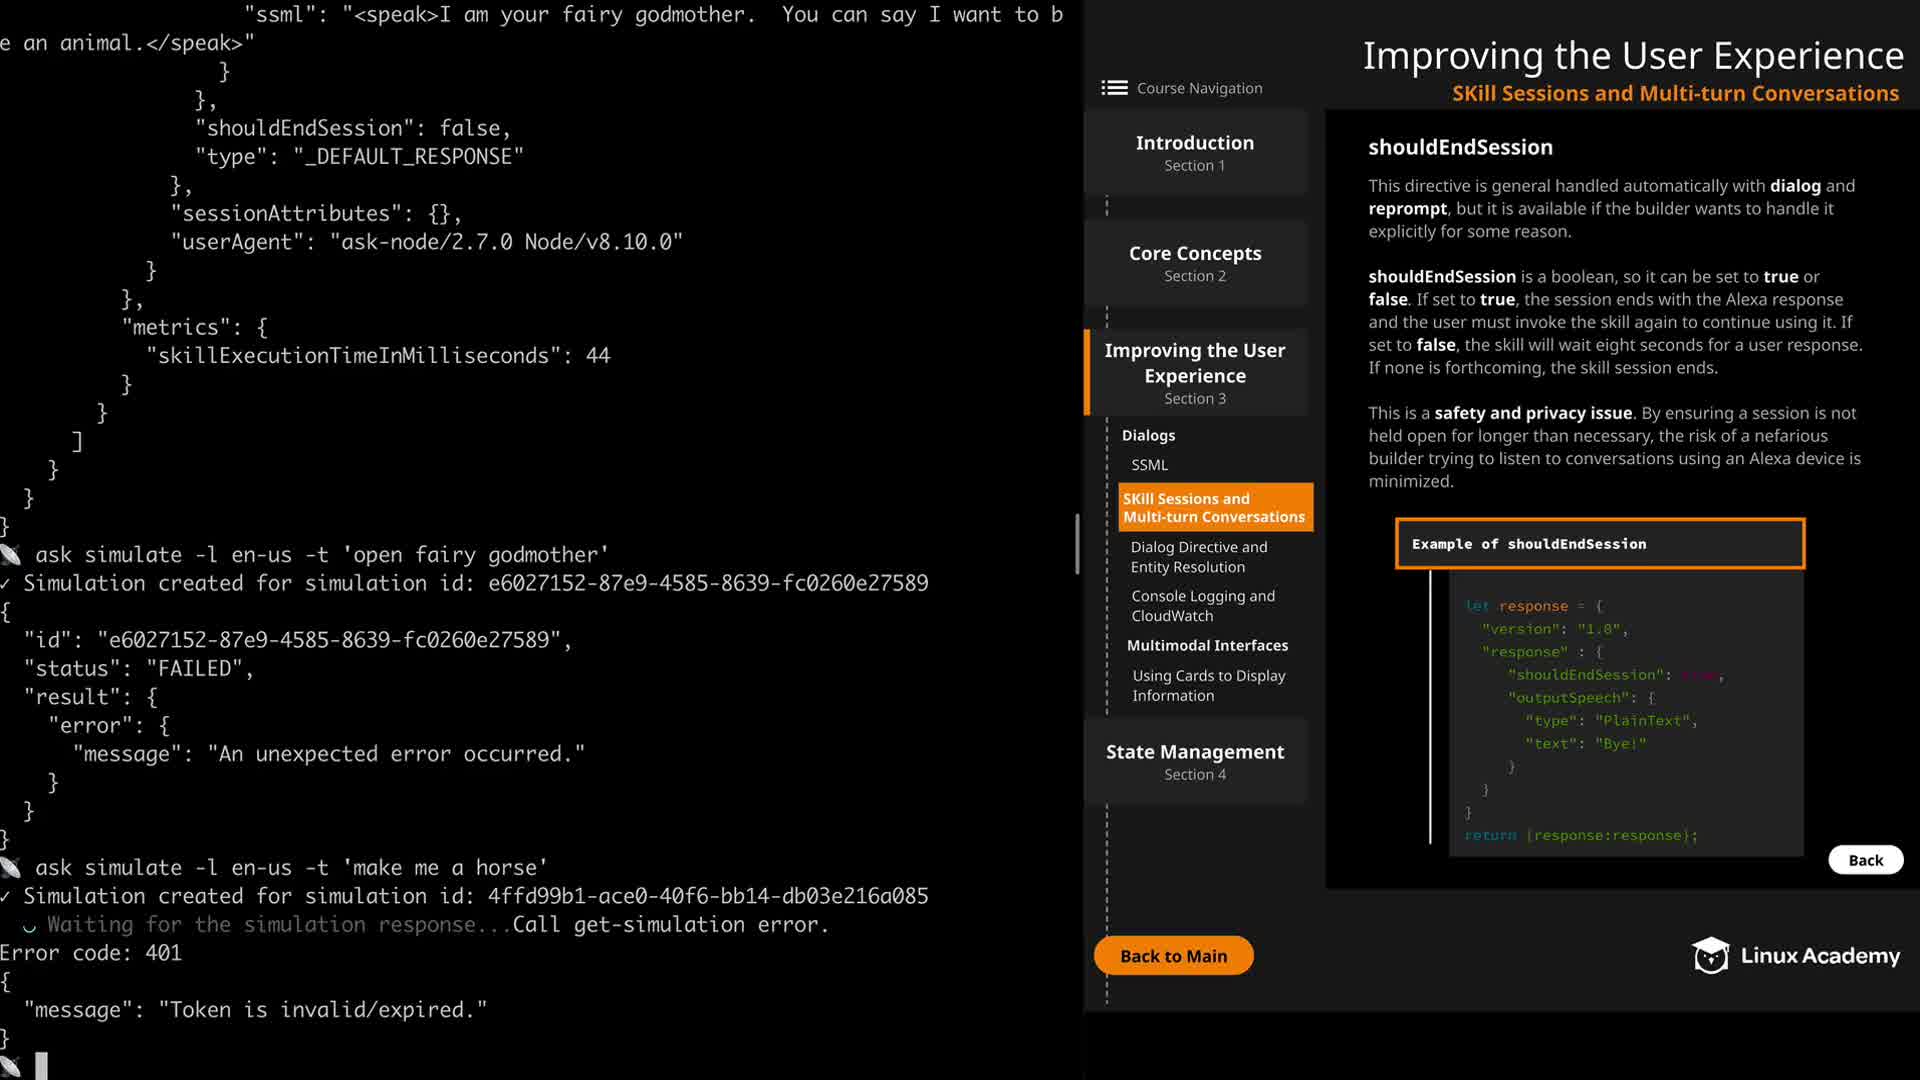Click the terminal cursor input line

click(42, 1066)
